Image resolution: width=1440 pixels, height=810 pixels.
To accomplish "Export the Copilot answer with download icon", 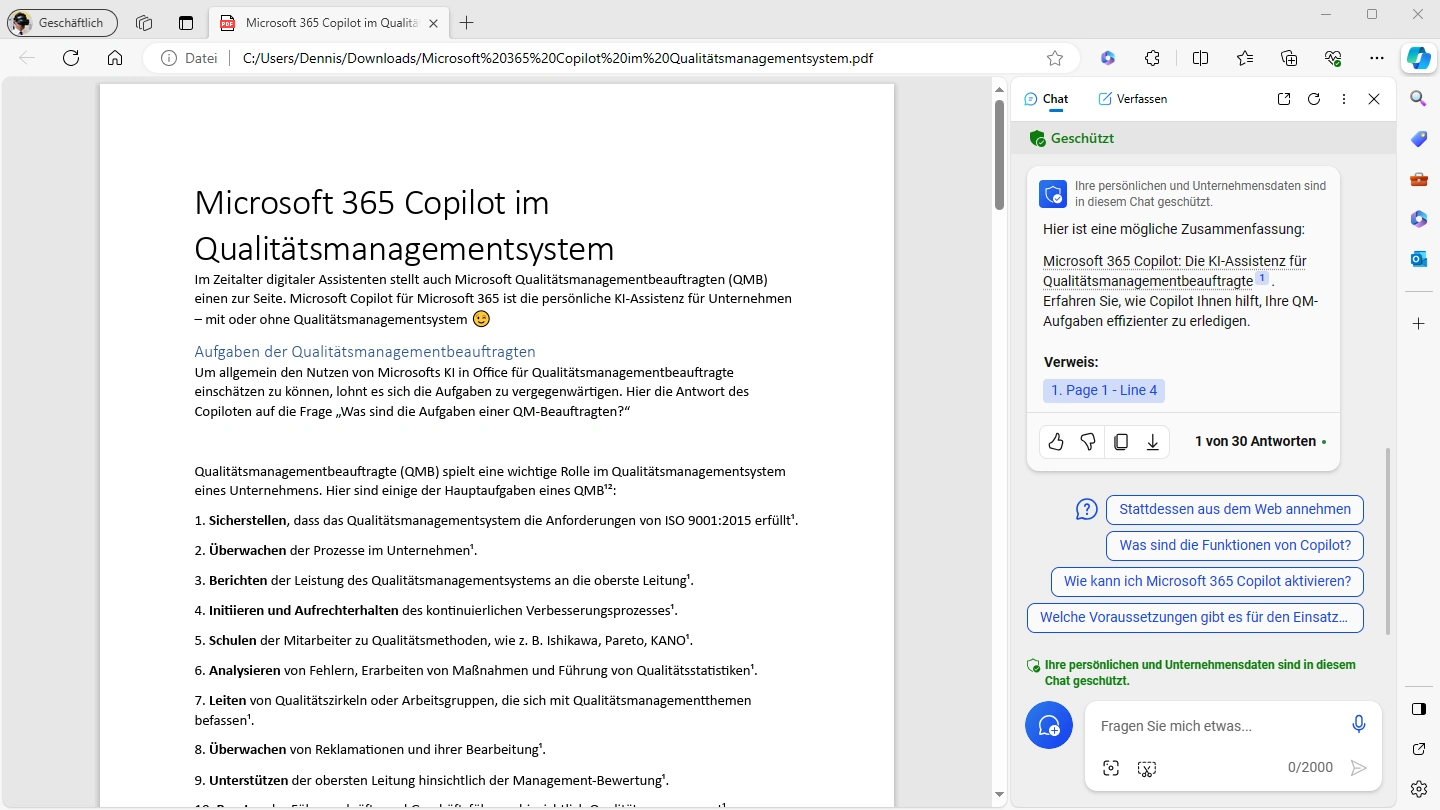I will [1153, 442].
